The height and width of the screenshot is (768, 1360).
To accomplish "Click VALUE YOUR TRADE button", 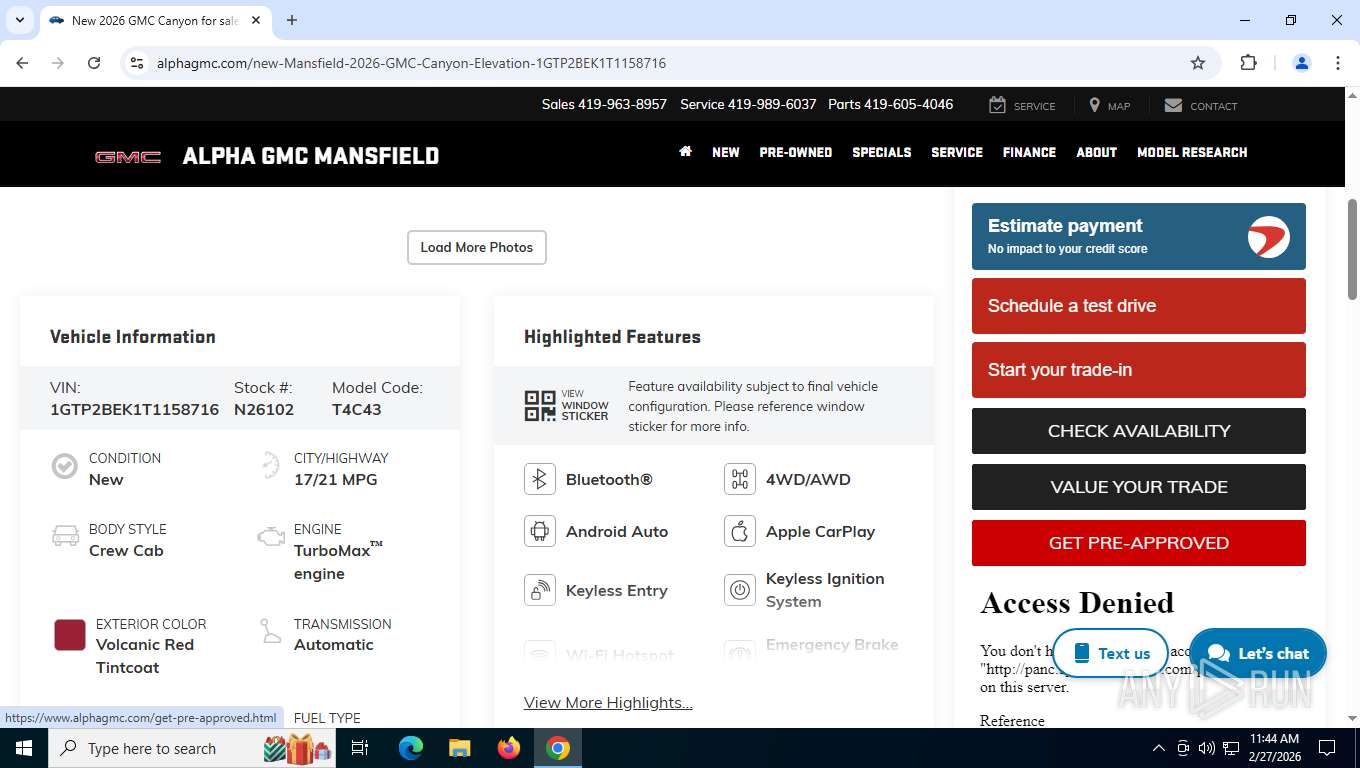I will 1139,487.
